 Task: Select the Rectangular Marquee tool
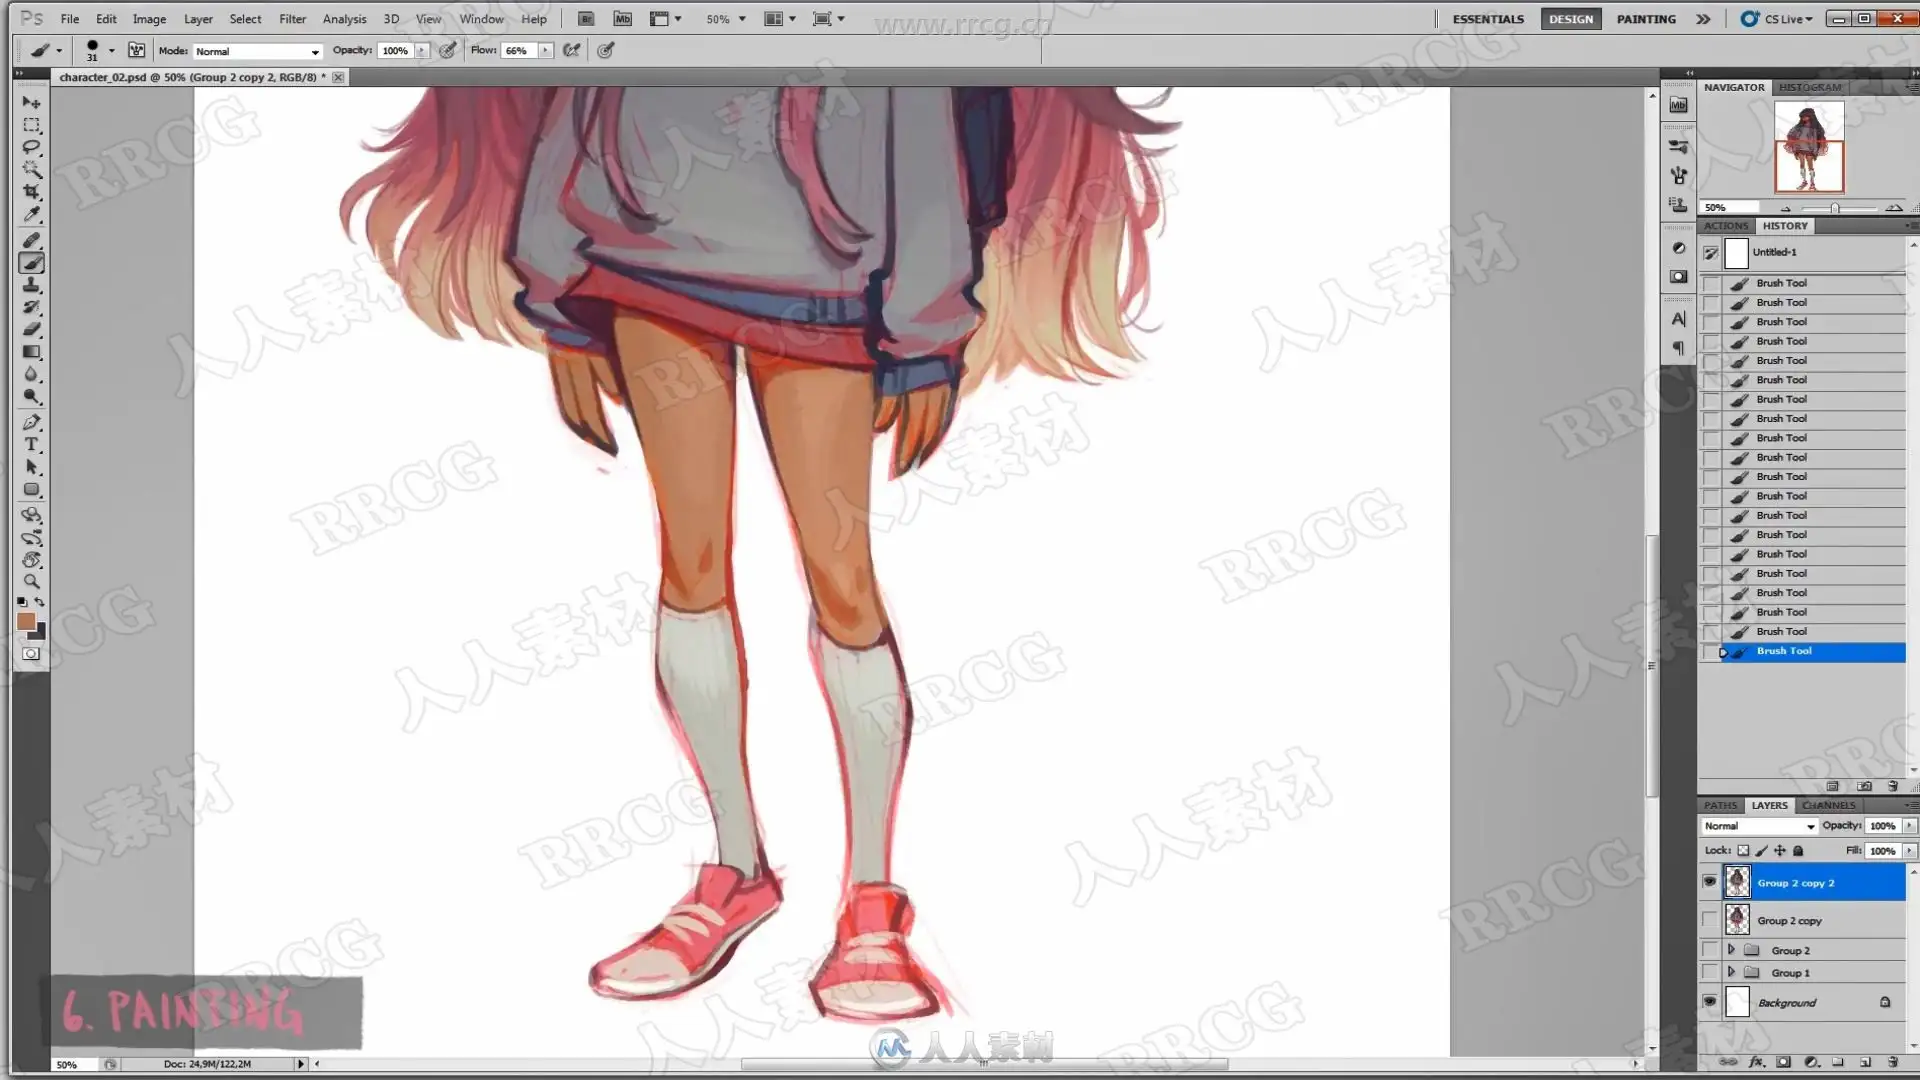(31, 125)
